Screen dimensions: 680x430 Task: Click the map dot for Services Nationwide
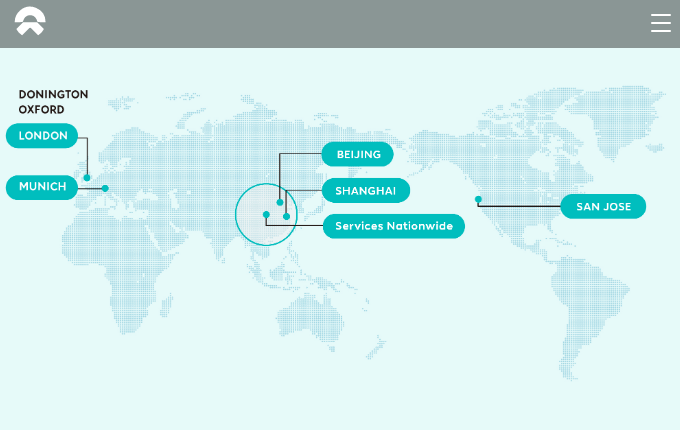click(x=266, y=215)
